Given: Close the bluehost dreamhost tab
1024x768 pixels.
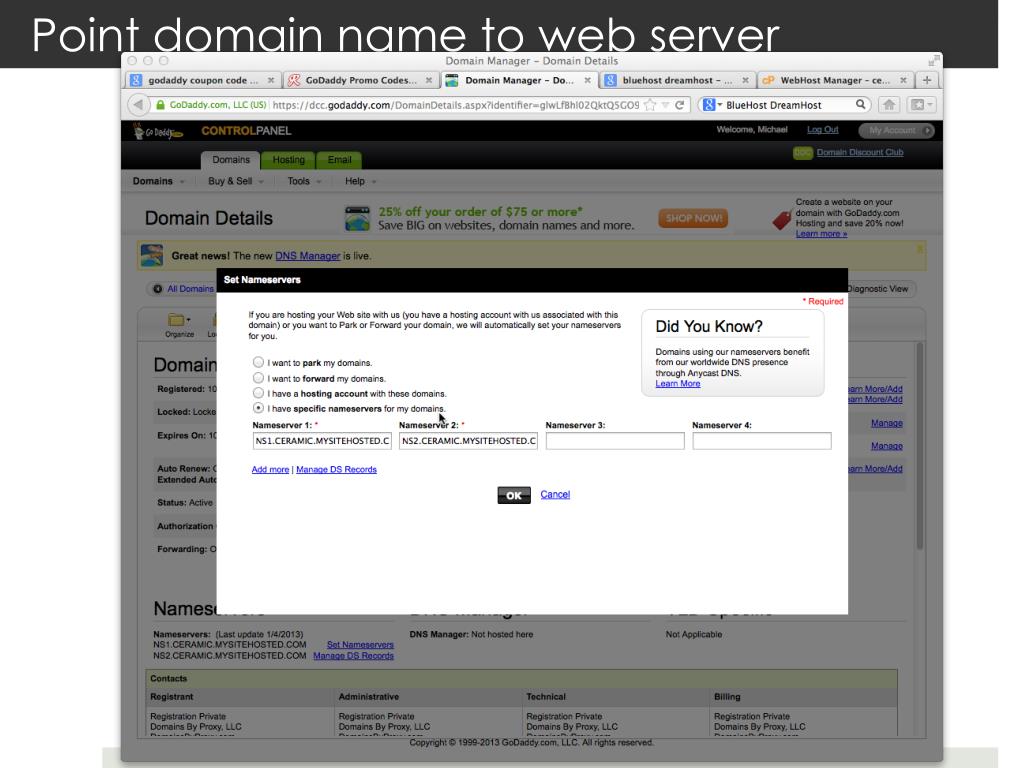Looking at the screenshot, I should click(x=745, y=80).
